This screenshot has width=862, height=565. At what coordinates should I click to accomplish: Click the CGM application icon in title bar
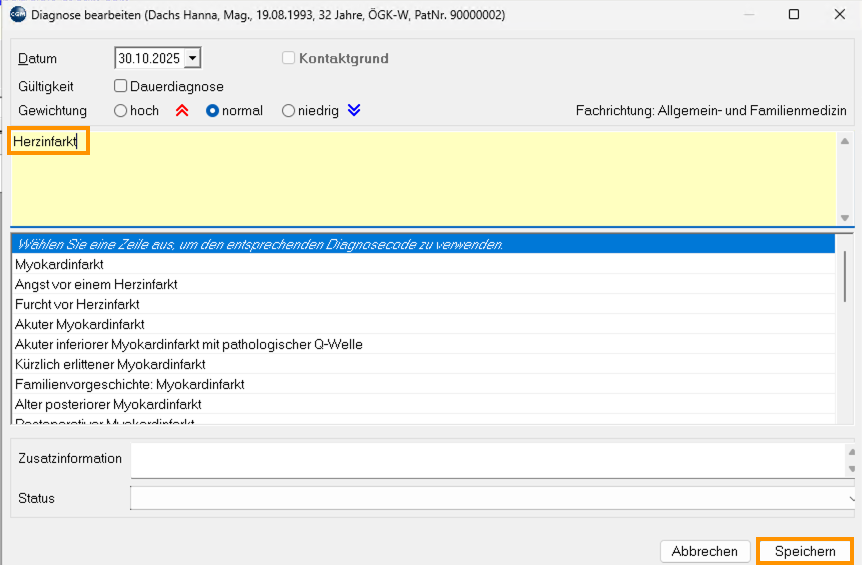(x=18, y=15)
